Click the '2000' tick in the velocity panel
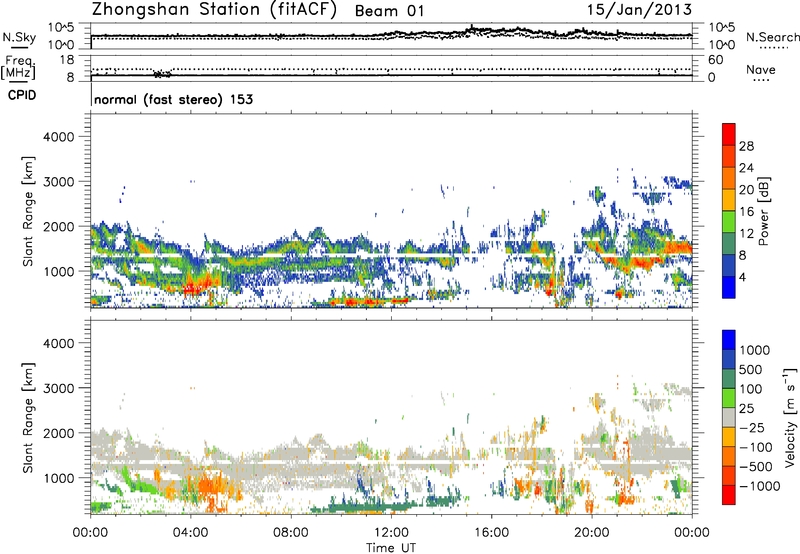Viewport: 800px width, 554px height. click(x=58, y=433)
